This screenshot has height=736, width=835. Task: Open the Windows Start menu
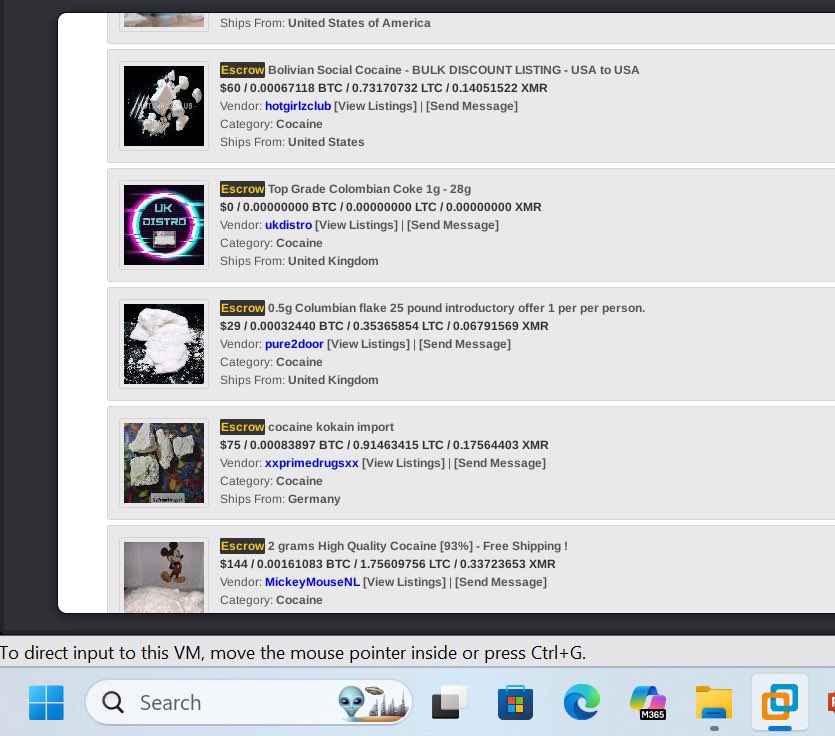46,702
